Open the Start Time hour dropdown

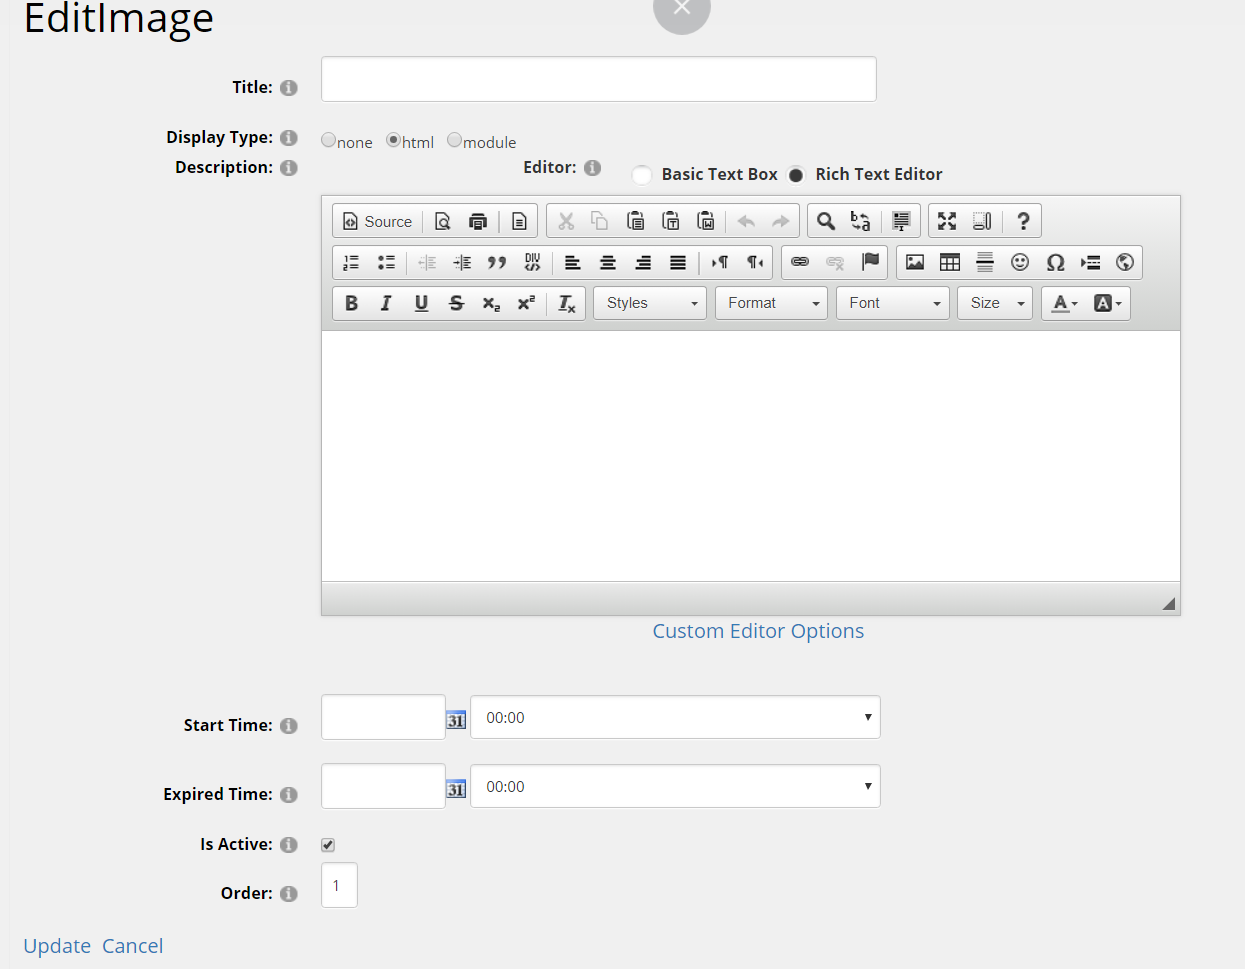pyautogui.click(x=675, y=717)
